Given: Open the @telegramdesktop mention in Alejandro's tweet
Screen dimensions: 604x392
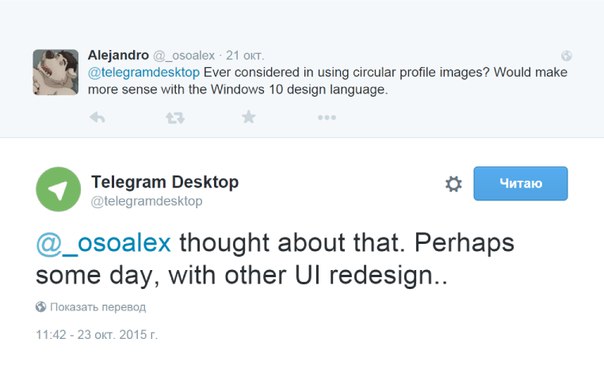Looking at the screenshot, I should (144, 72).
